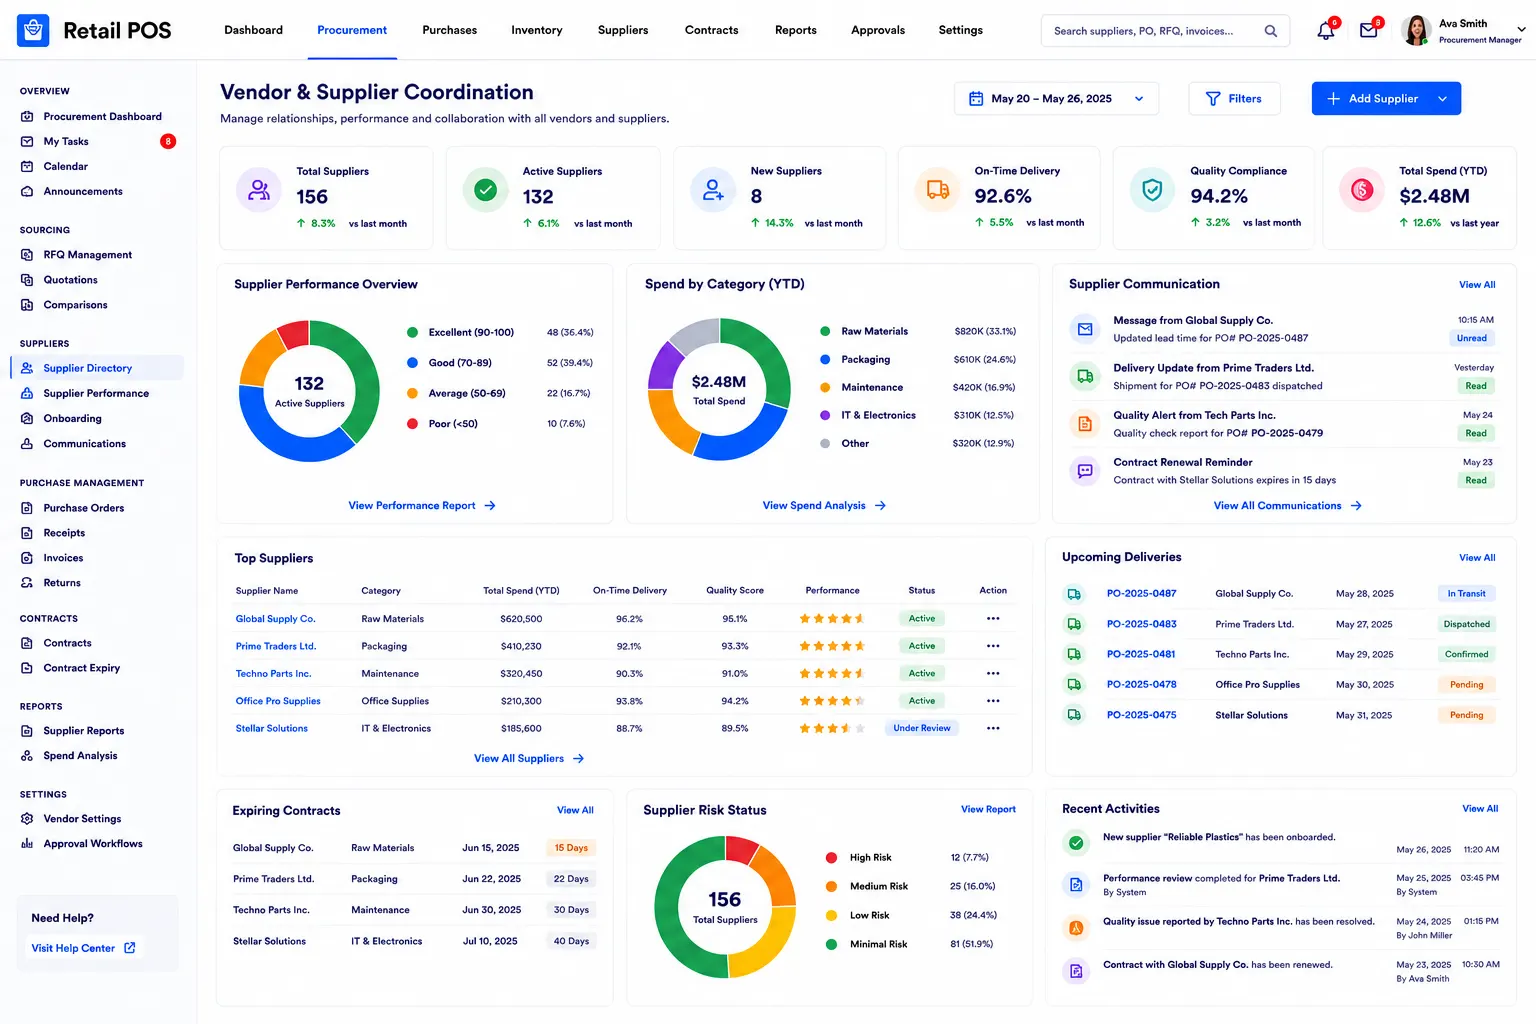Viewport: 1536px width, 1024px height.
Task: Click the Approval Workflows sidebar icon
Action: (27, 844)
